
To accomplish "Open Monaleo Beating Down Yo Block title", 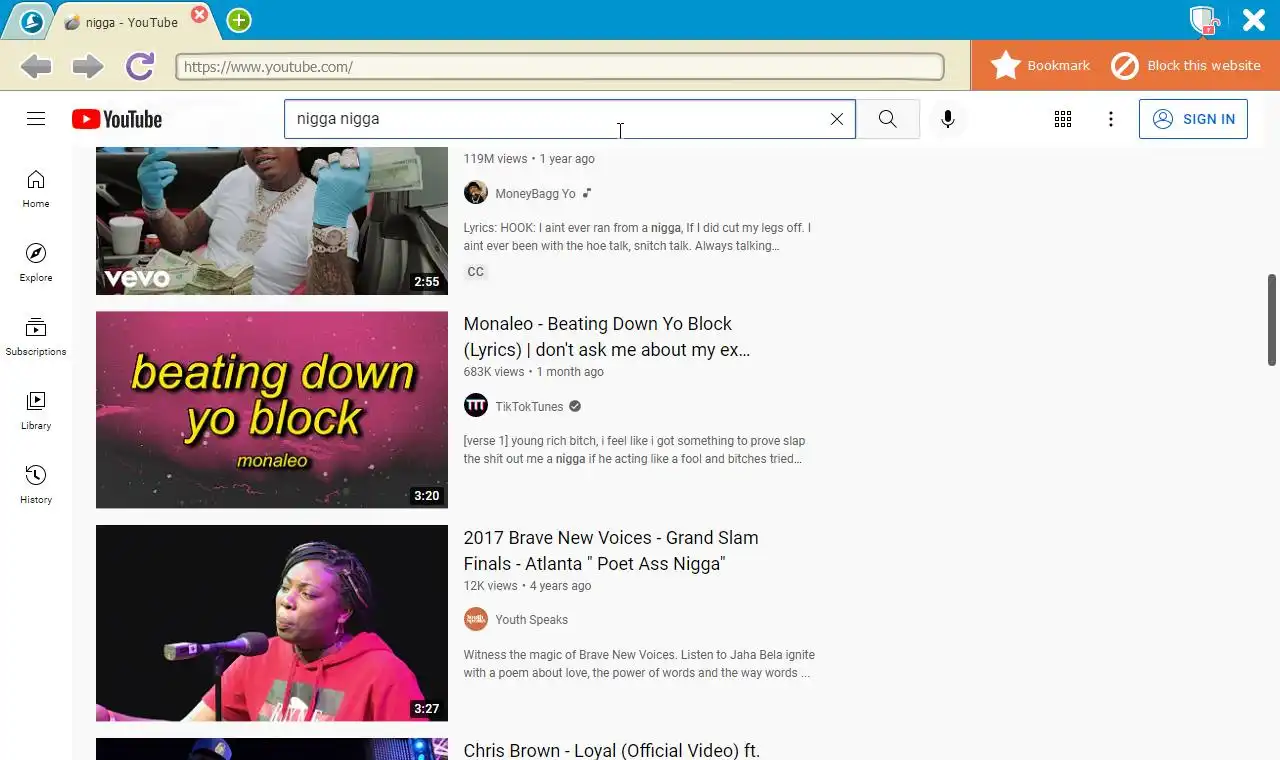I will coord(607,337).
